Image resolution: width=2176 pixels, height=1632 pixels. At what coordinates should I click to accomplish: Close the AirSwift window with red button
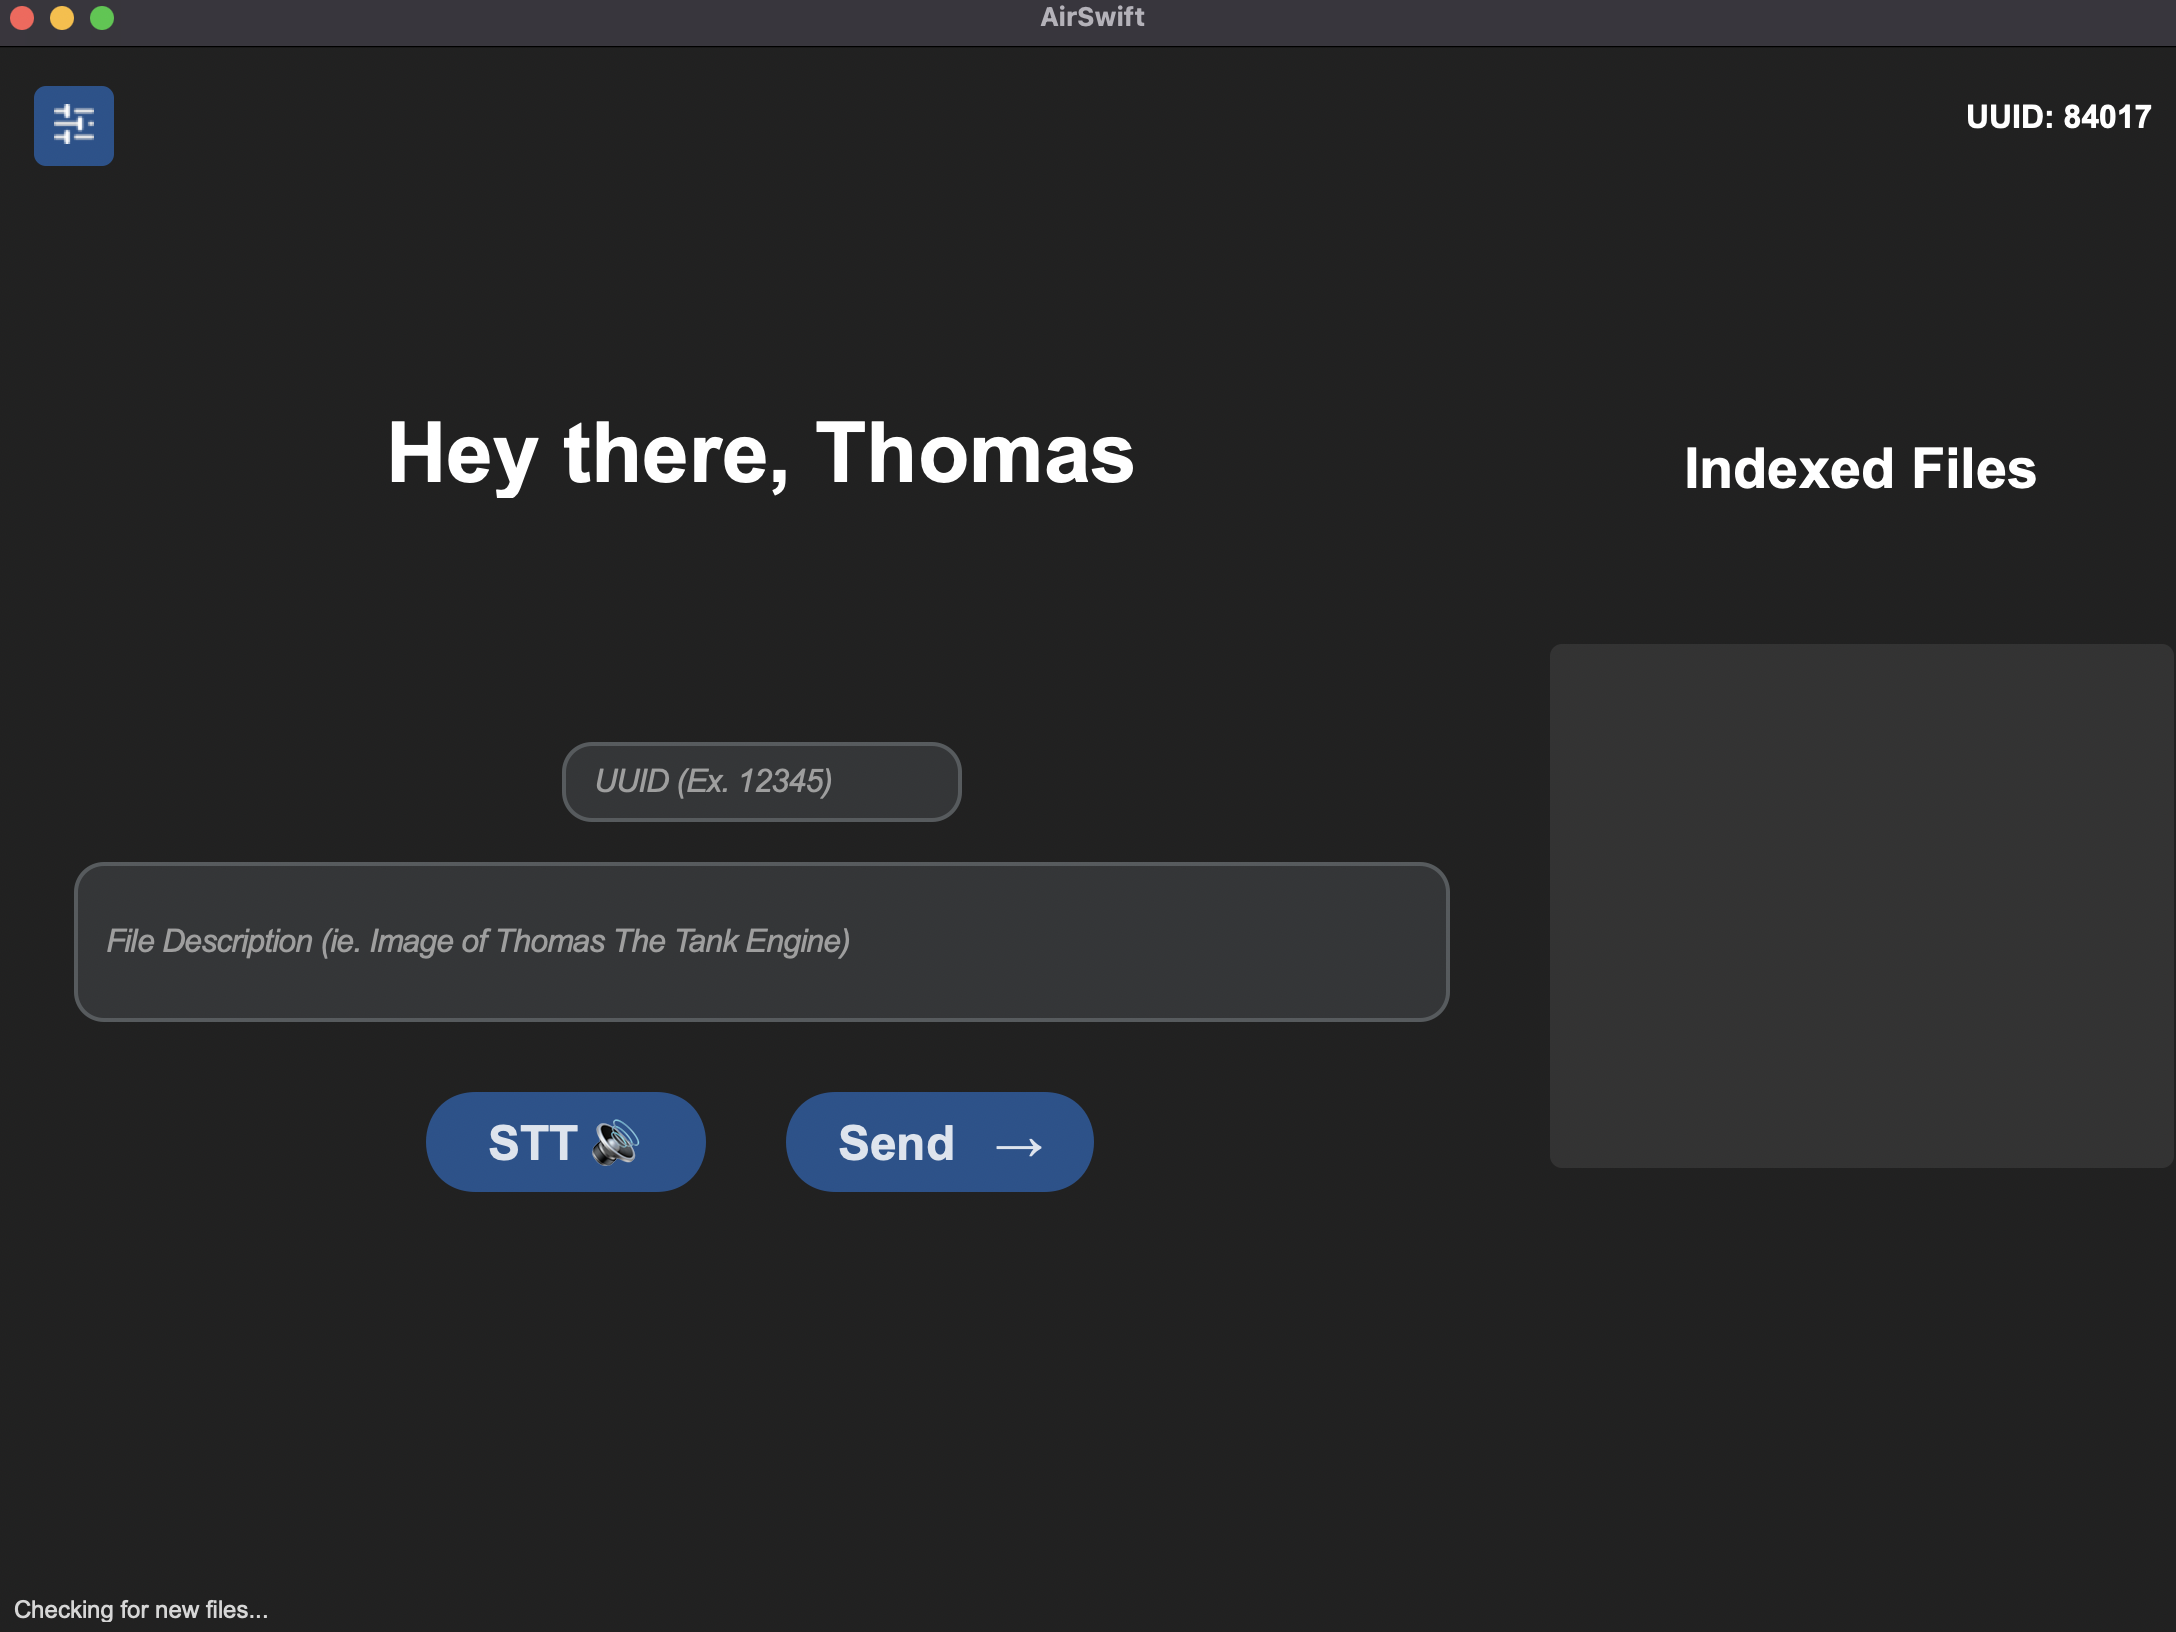[22, 18]
